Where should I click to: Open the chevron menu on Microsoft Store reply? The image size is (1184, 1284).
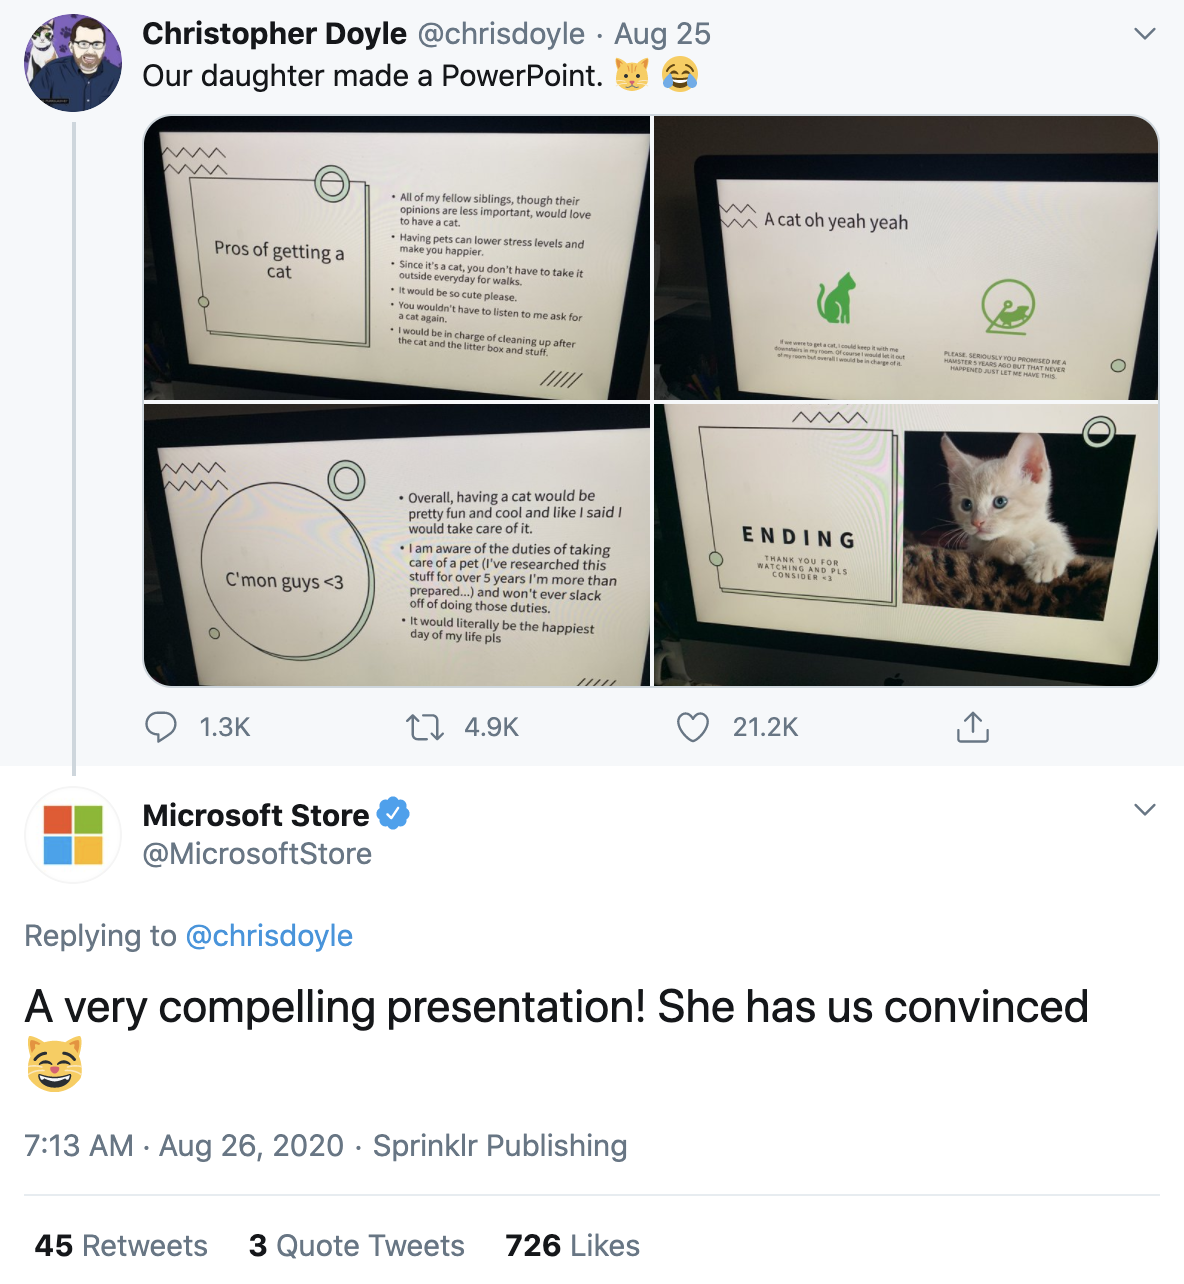pyautogui.click(x=1145, y=810)
